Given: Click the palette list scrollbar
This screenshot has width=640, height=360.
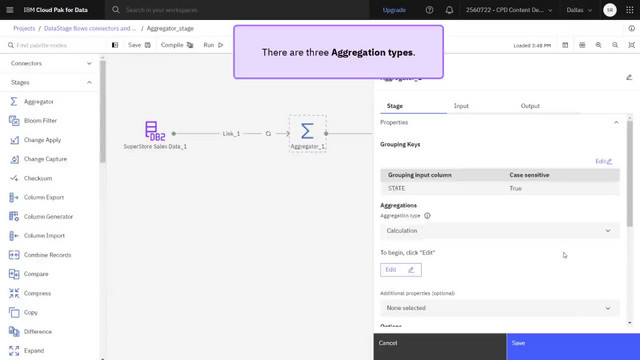Looking at the screenshot, I should pos(102,111).
